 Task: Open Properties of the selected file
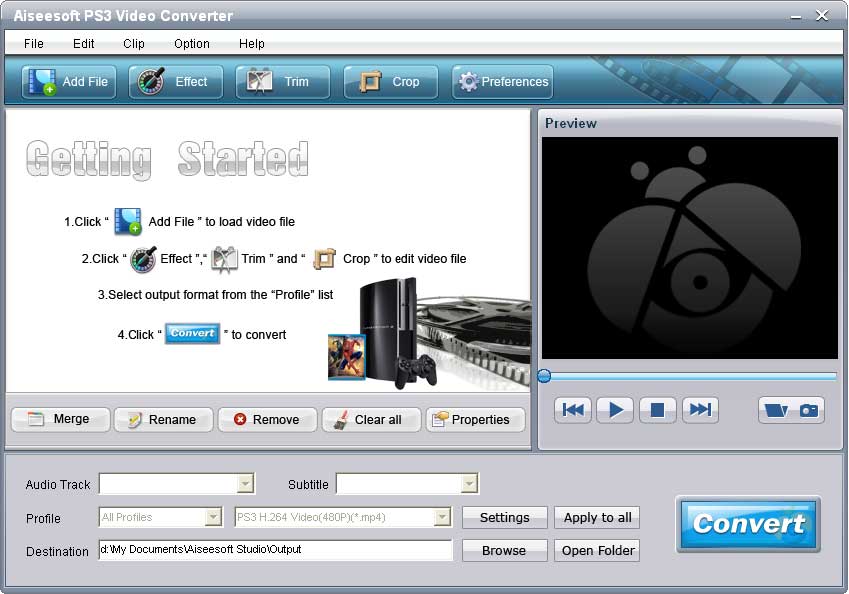tap(475, 420)
